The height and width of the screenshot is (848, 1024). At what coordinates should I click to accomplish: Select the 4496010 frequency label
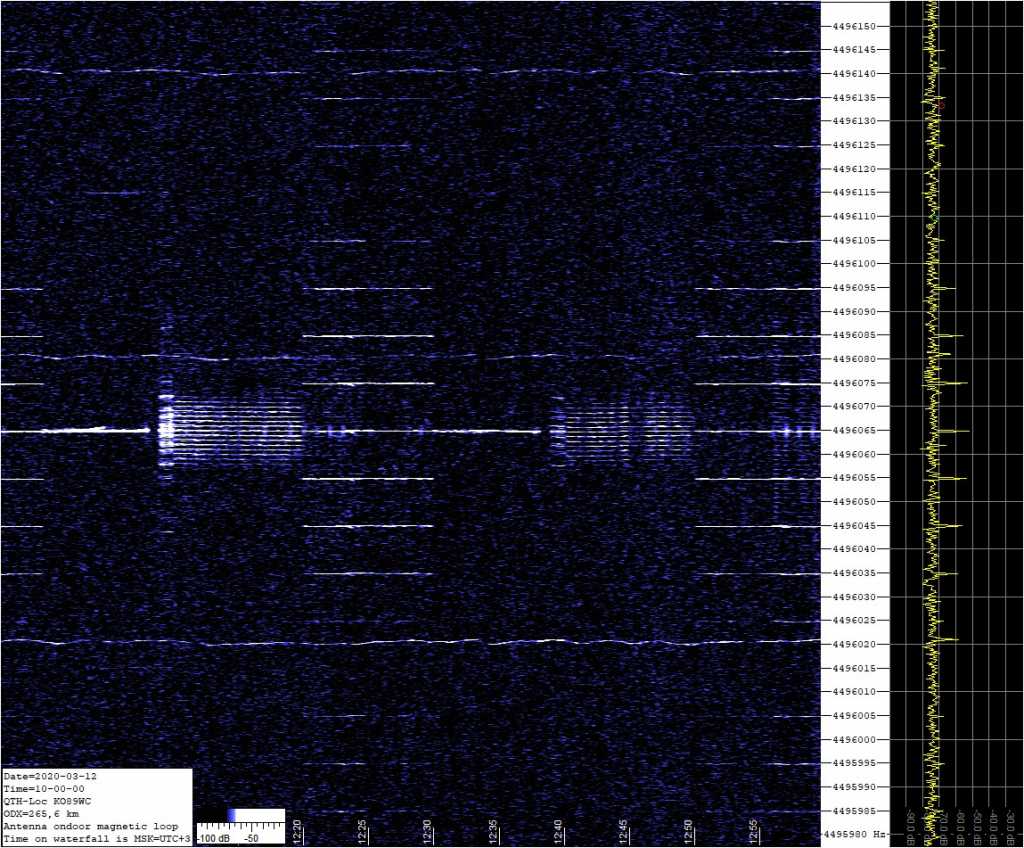[854, 692]
